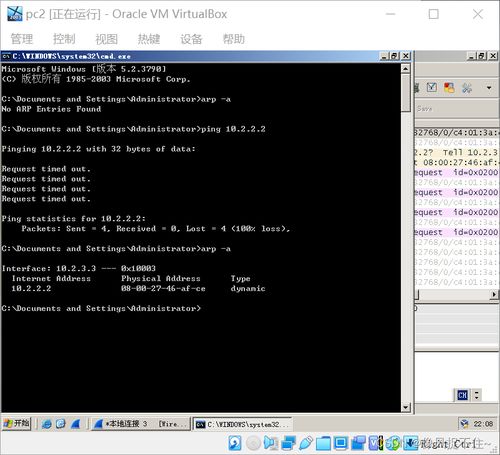Screen dimensions: 500x455
Task: Open Wireshark preferences tools icon
Action: pos(467,88)
